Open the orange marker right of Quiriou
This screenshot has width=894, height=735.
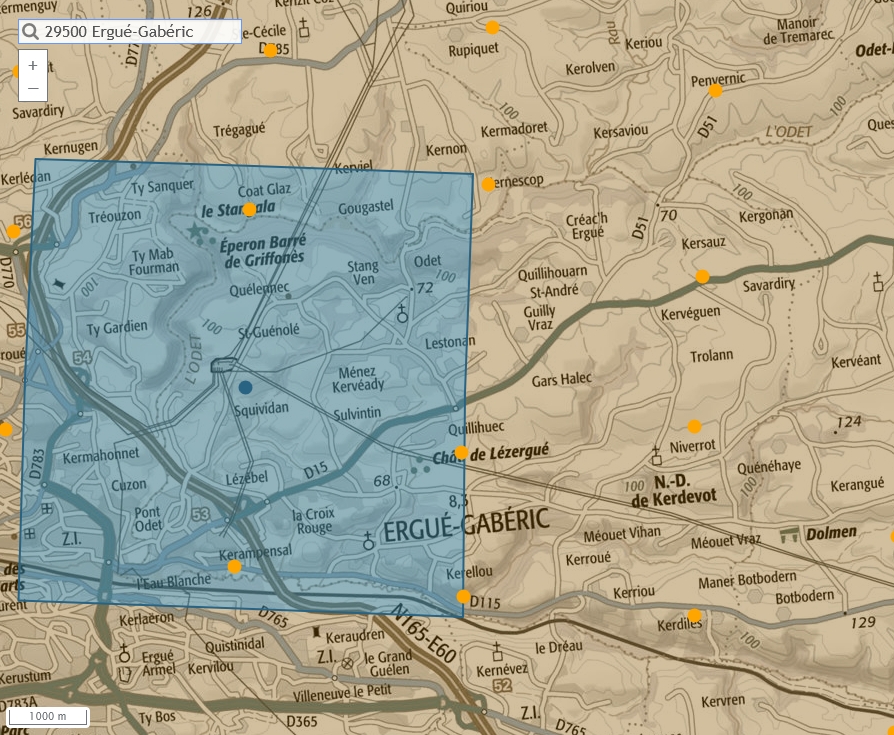coord(492,28)
